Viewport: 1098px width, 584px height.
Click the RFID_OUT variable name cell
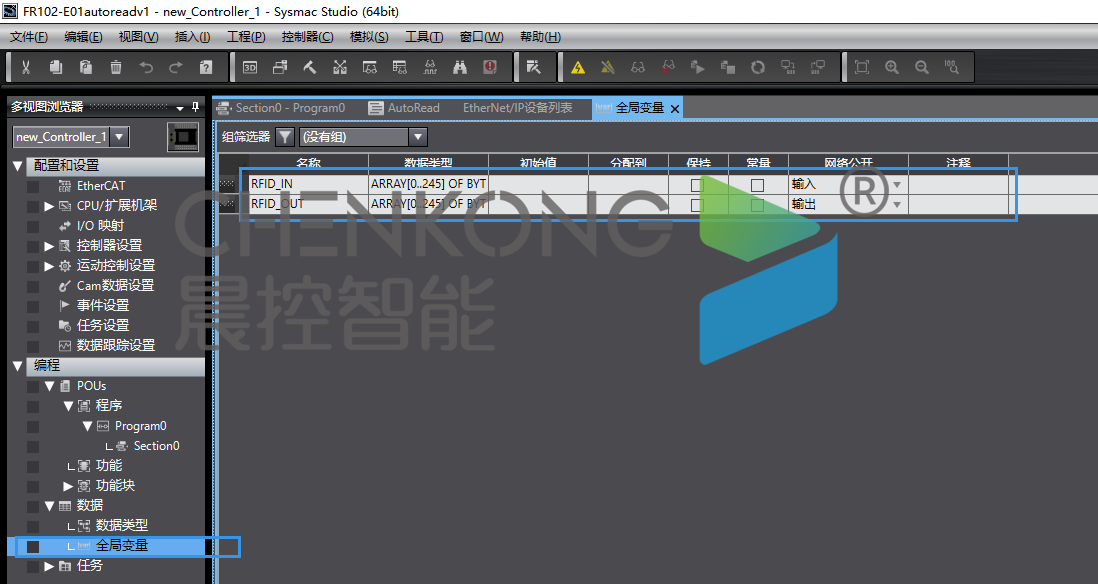click(308, 204)
